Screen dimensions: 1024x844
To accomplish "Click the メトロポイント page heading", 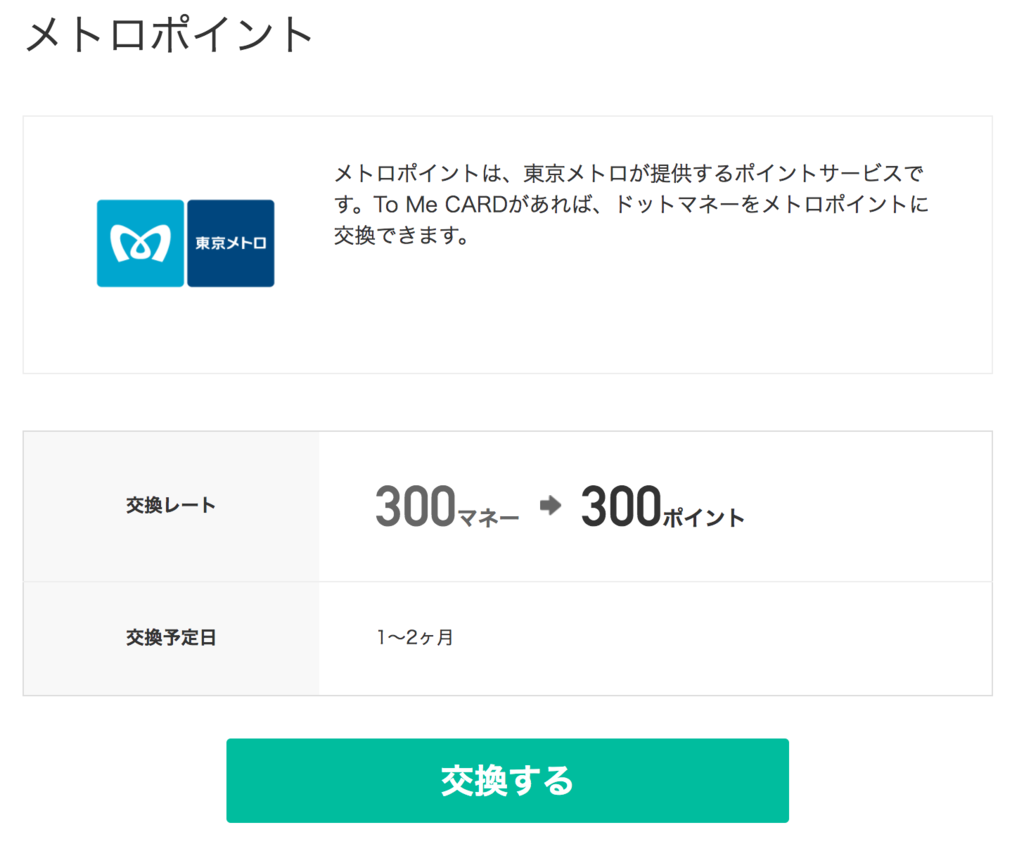I will coord(169,35).
